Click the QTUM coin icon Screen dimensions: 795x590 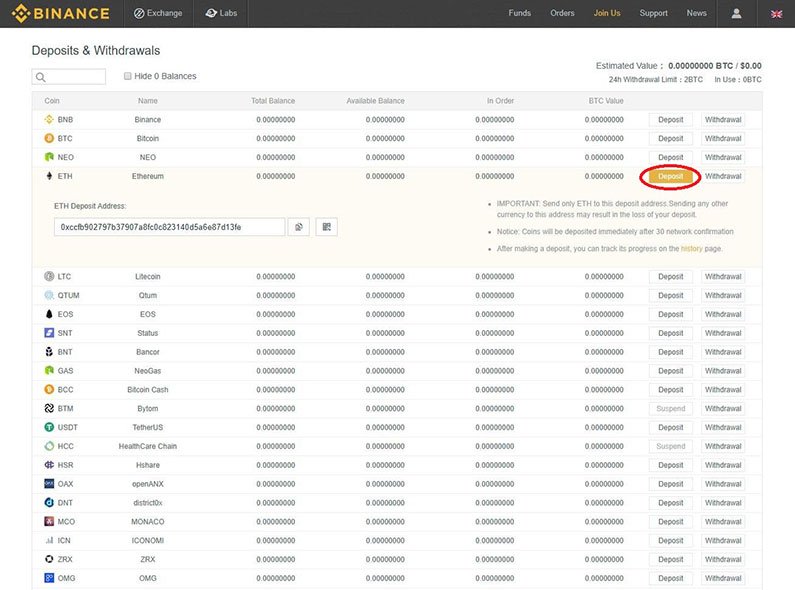coord(49,295)
